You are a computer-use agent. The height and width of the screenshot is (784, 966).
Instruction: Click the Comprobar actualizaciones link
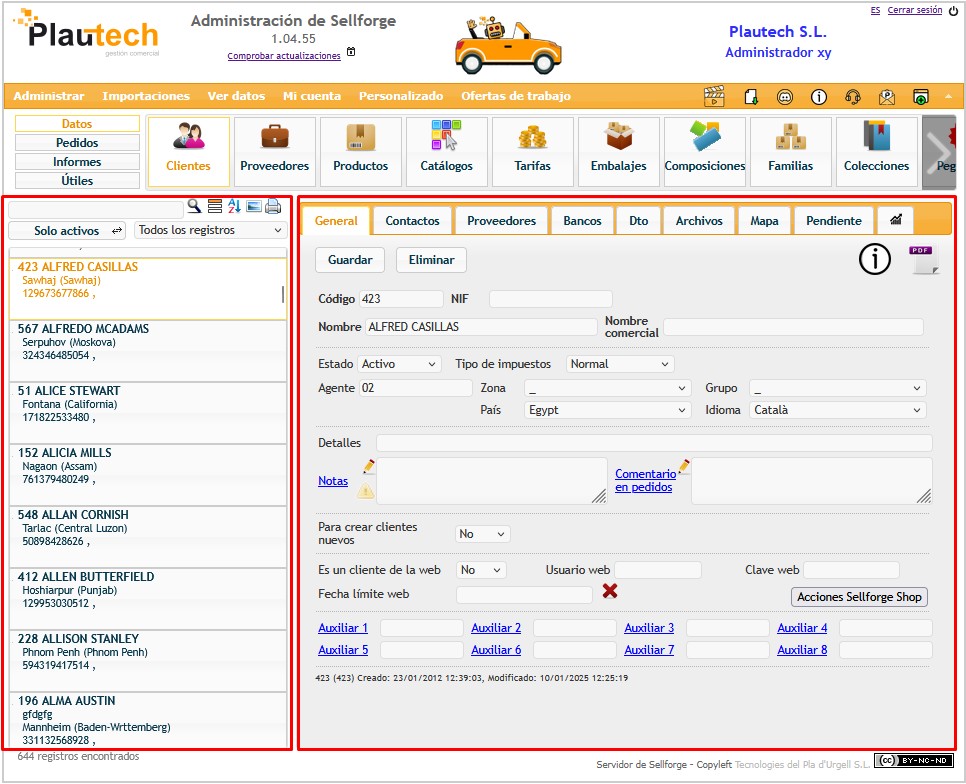(x=284, y=56)
